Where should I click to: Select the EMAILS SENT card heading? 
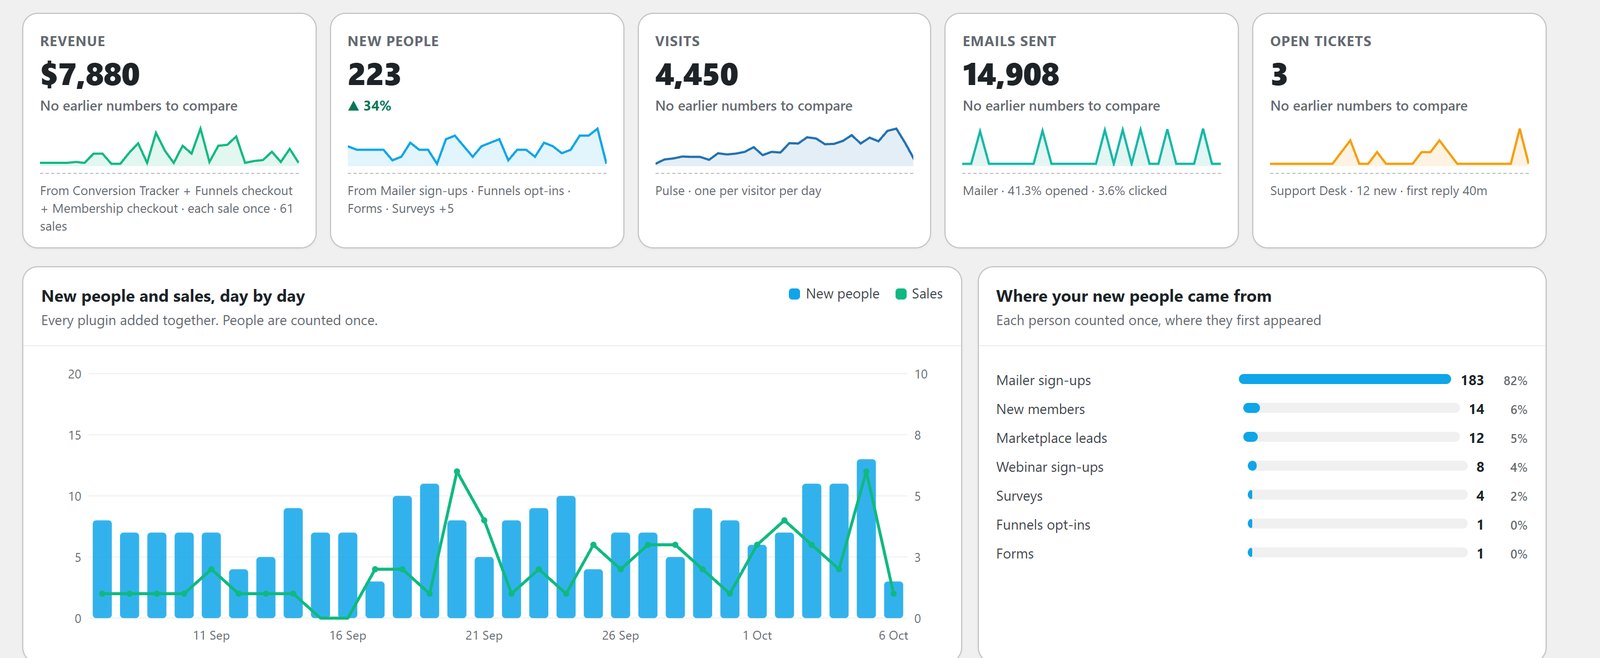(x=1009, y=41)
